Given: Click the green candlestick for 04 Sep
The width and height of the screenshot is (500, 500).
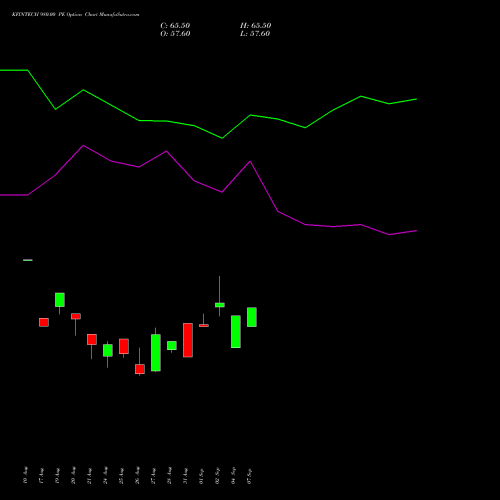Looking at the screenshot, I should coord(236,332).
